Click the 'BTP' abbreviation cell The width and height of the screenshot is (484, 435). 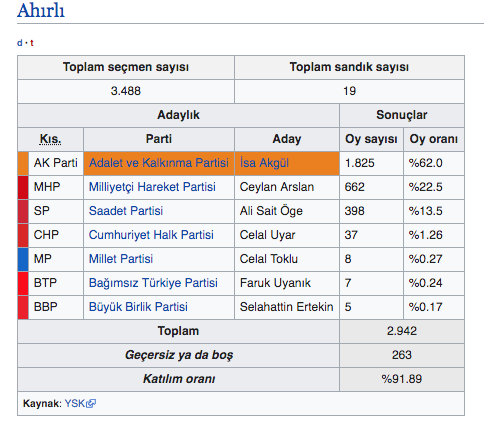pyautogui.click(x=56, y=283)
